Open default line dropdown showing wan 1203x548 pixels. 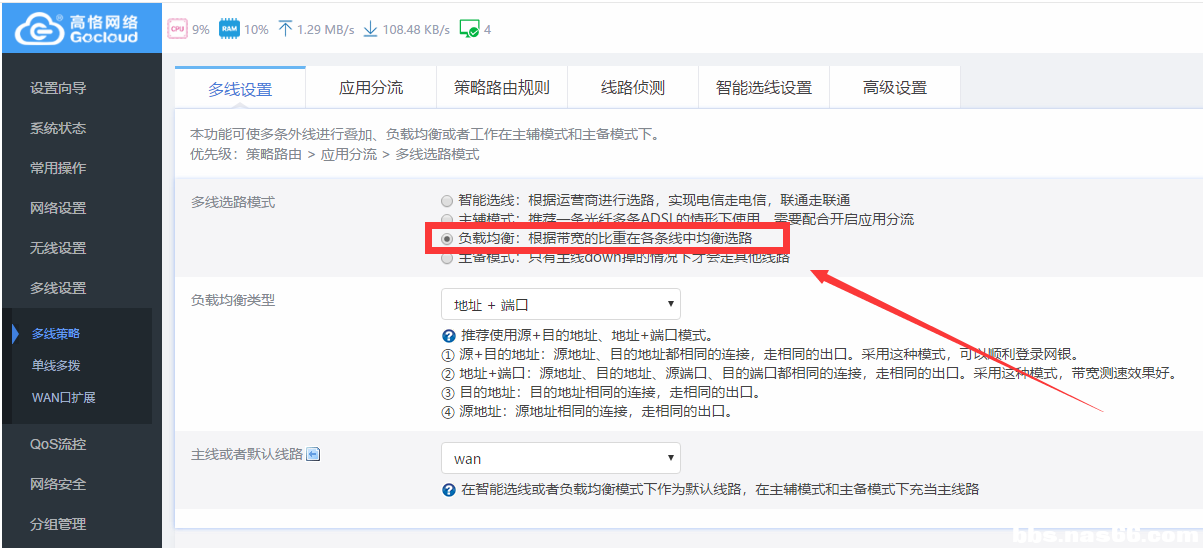561,459
